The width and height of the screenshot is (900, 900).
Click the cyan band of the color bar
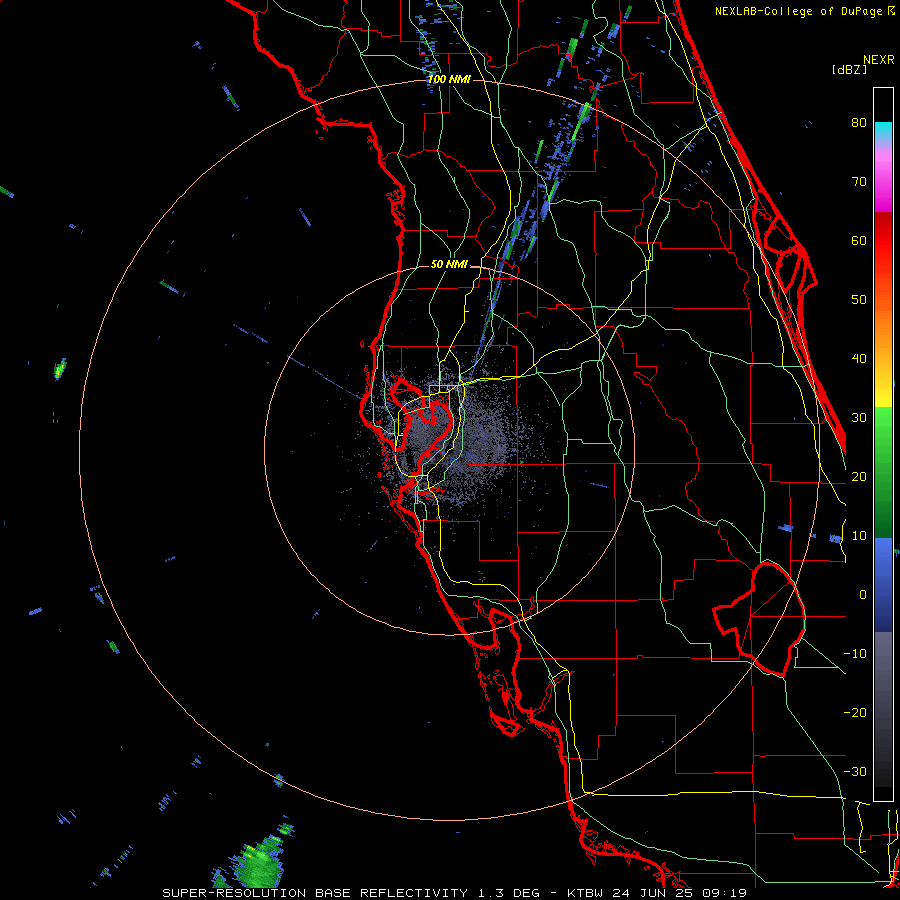[x=883, y=130]
